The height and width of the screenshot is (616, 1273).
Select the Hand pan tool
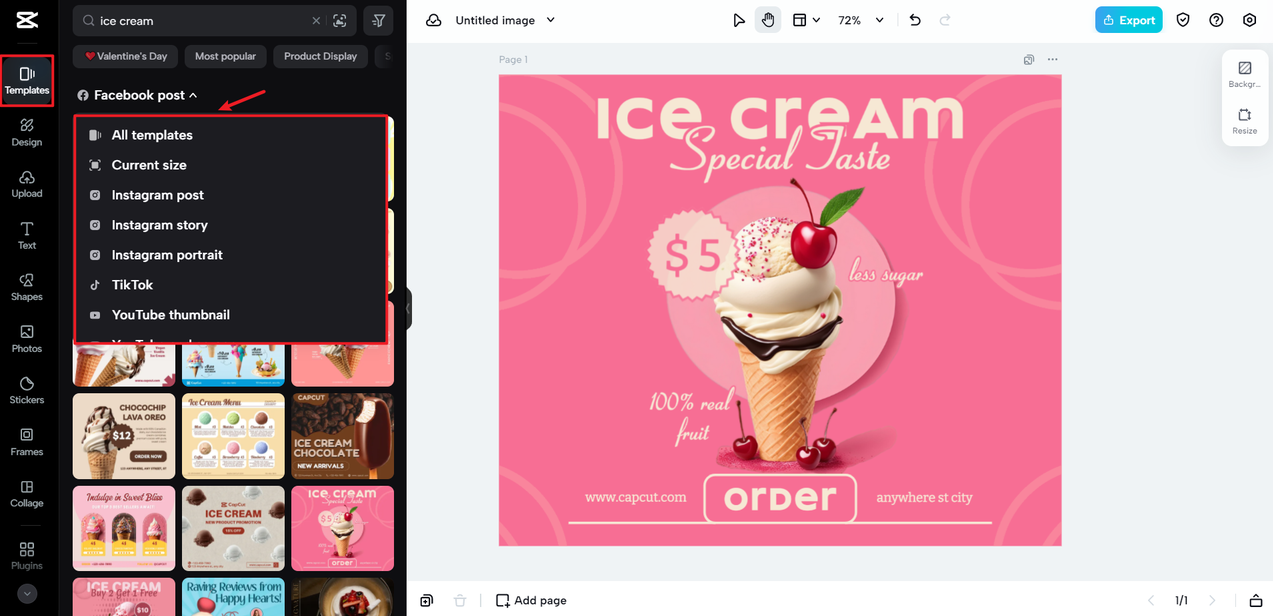(x=768, y=20)
